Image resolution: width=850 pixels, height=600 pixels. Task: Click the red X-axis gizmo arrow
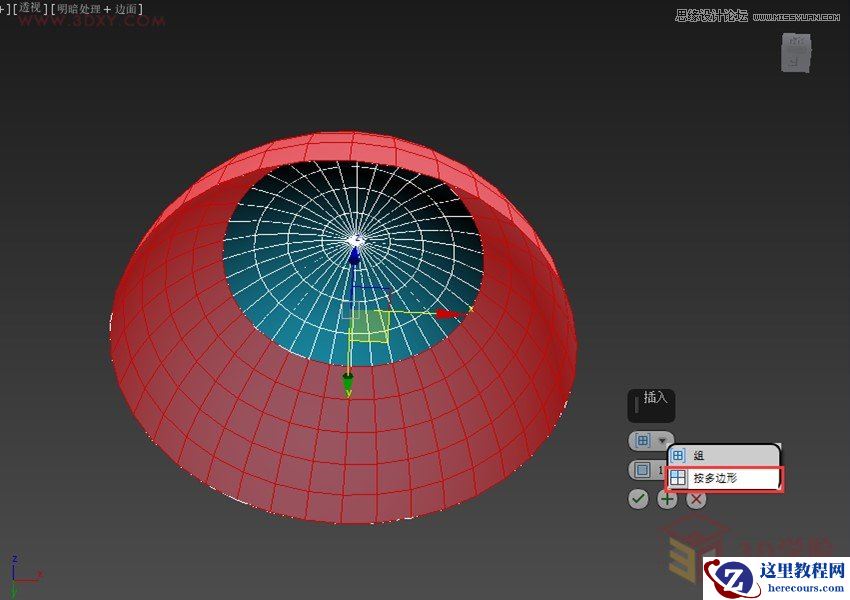pos(447,313)
